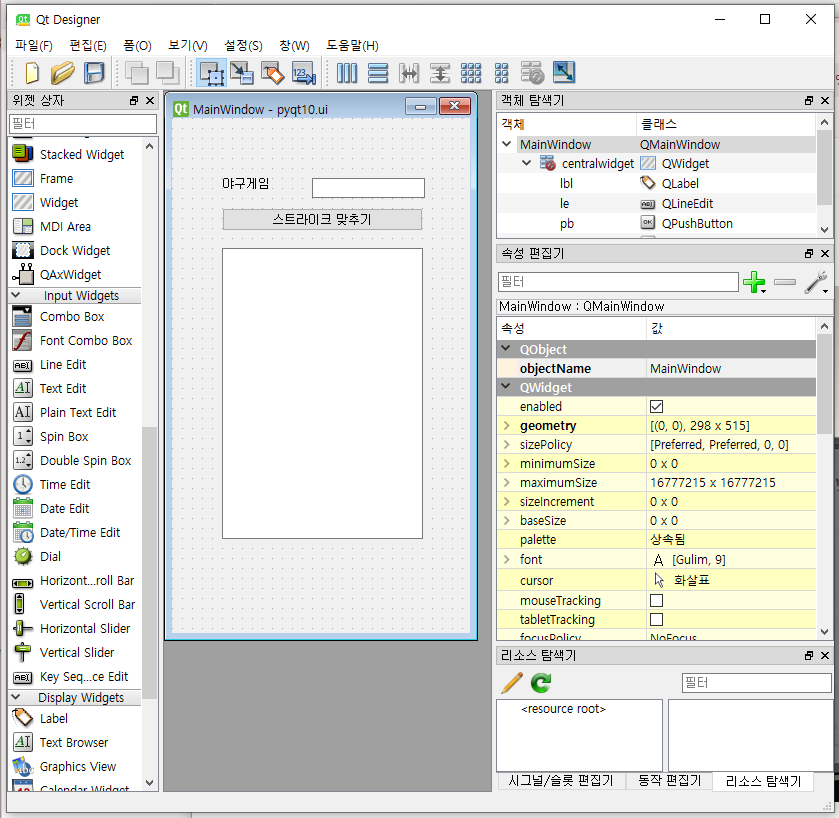Open the 보기(V) menu

(187, 45)
